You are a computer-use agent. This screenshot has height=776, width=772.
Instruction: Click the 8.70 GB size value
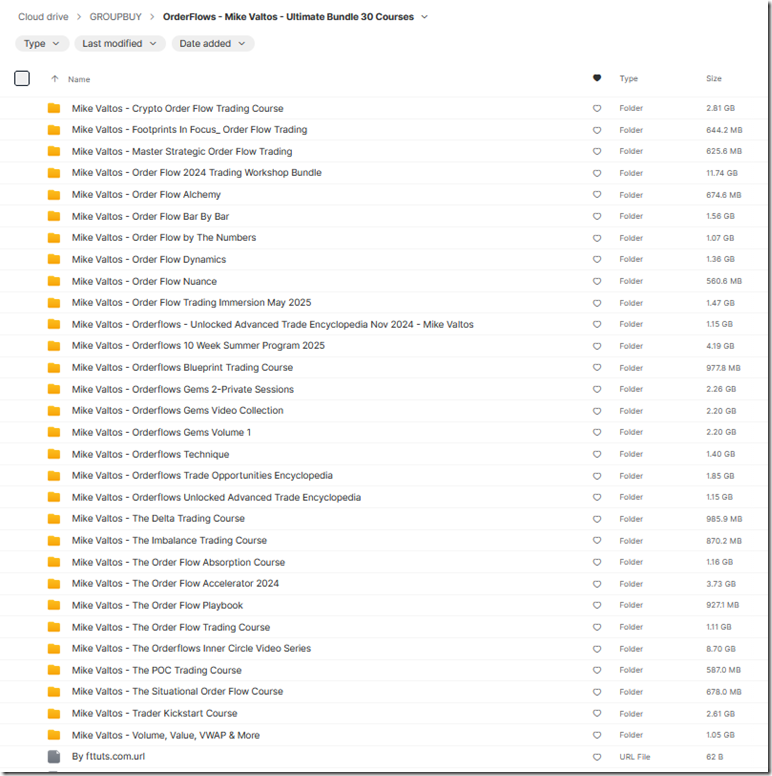(x=721, y=649)
